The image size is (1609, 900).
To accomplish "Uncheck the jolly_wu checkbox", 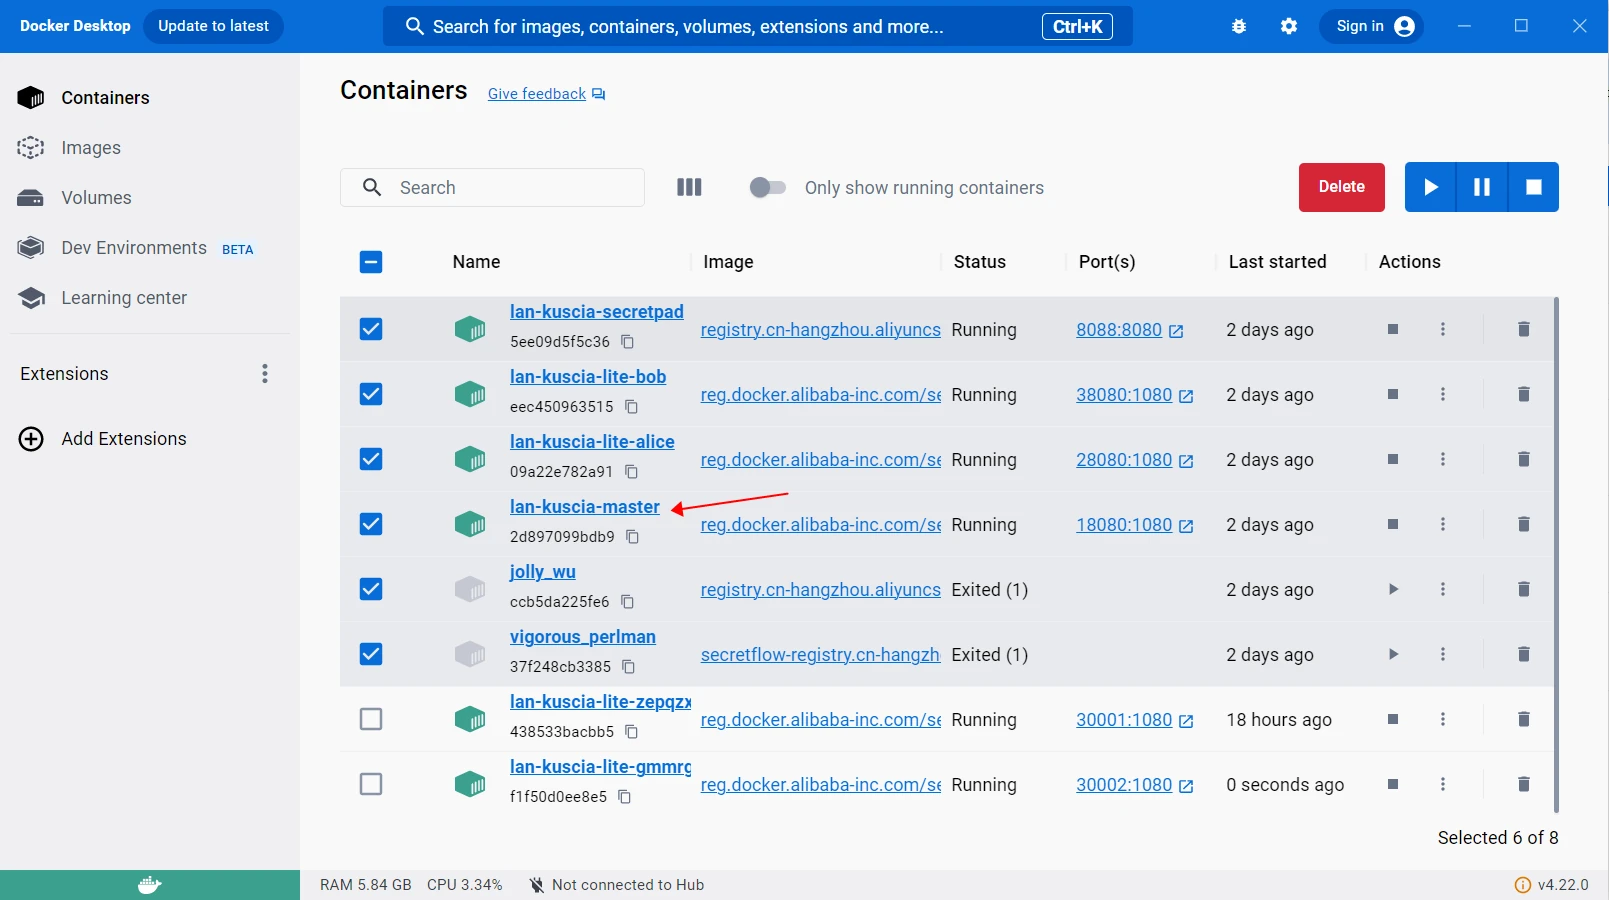I will [371, 589].
